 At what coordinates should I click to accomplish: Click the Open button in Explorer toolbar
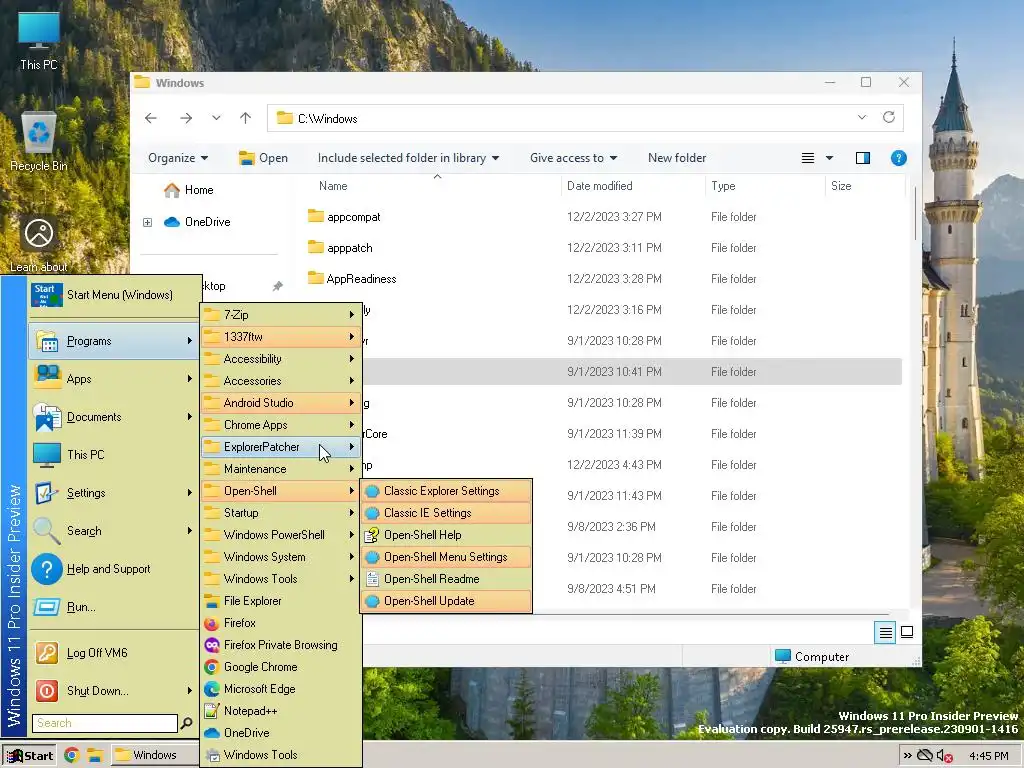pos(263,158)
